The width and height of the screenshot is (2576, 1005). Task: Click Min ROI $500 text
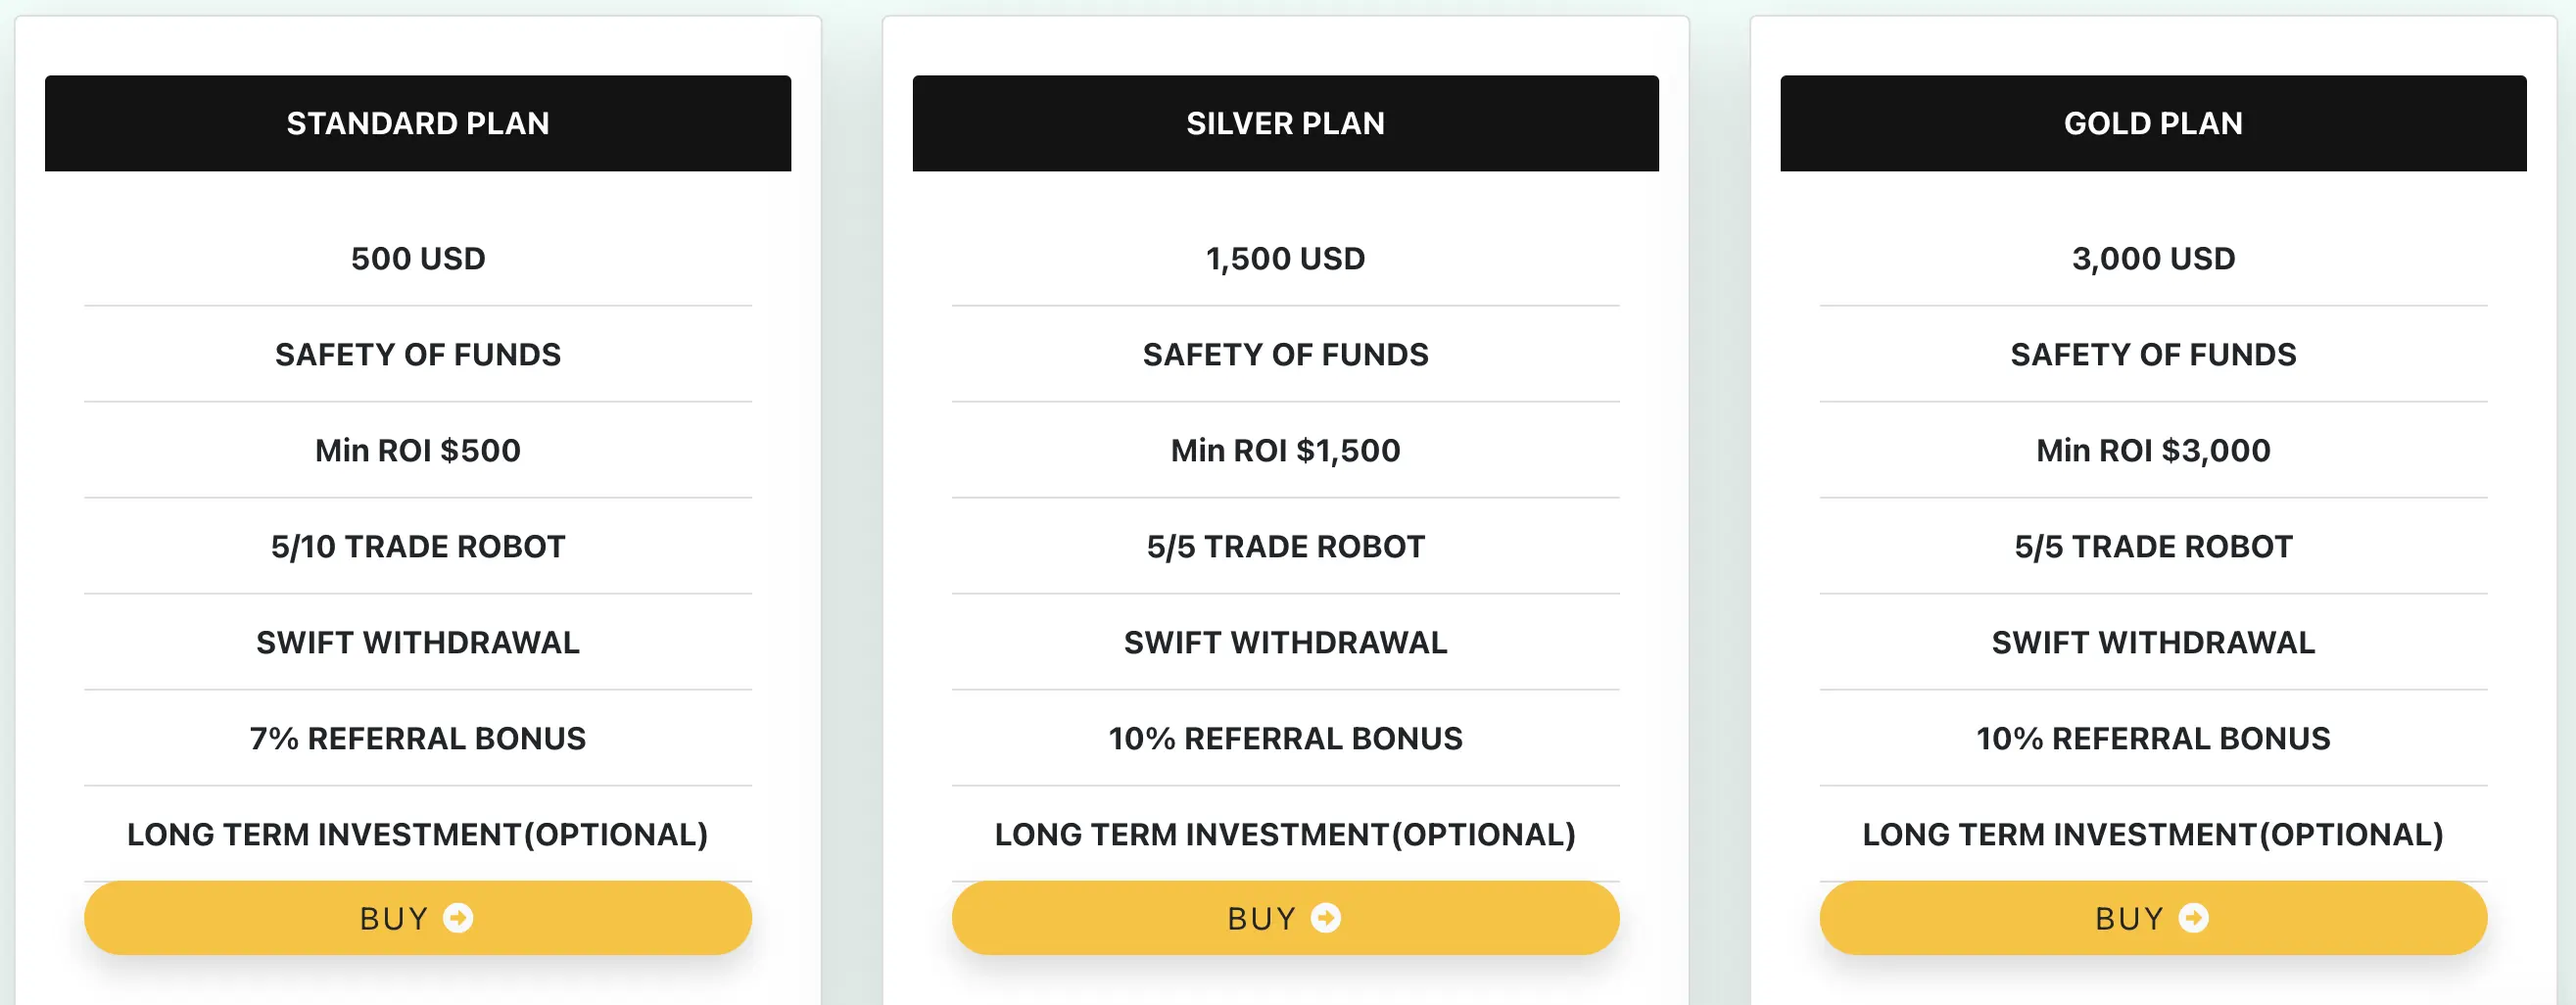click(418, 450)
